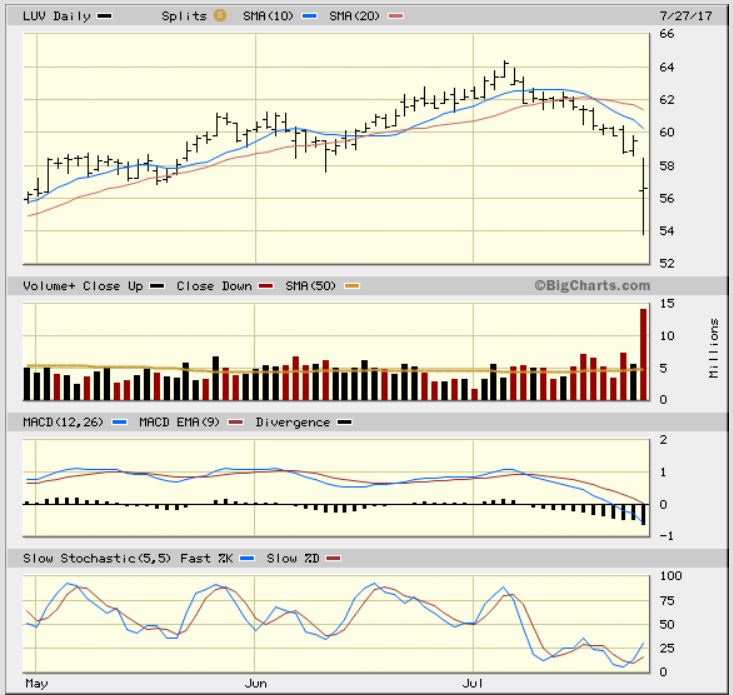Click the Divergence black legend marker
Image resolution: width=733 pixels, height=695 pixels.
pyautogui.click(x=345, y=423)
